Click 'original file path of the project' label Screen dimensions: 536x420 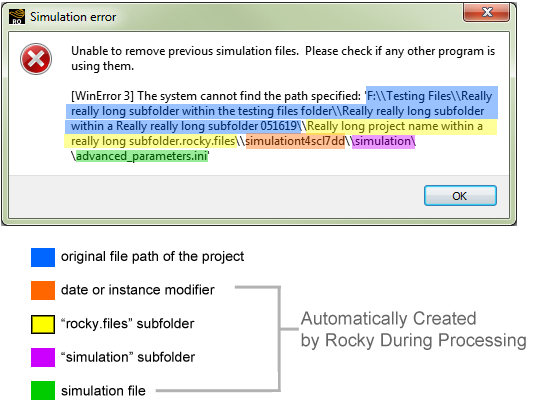tap(152, 257)
